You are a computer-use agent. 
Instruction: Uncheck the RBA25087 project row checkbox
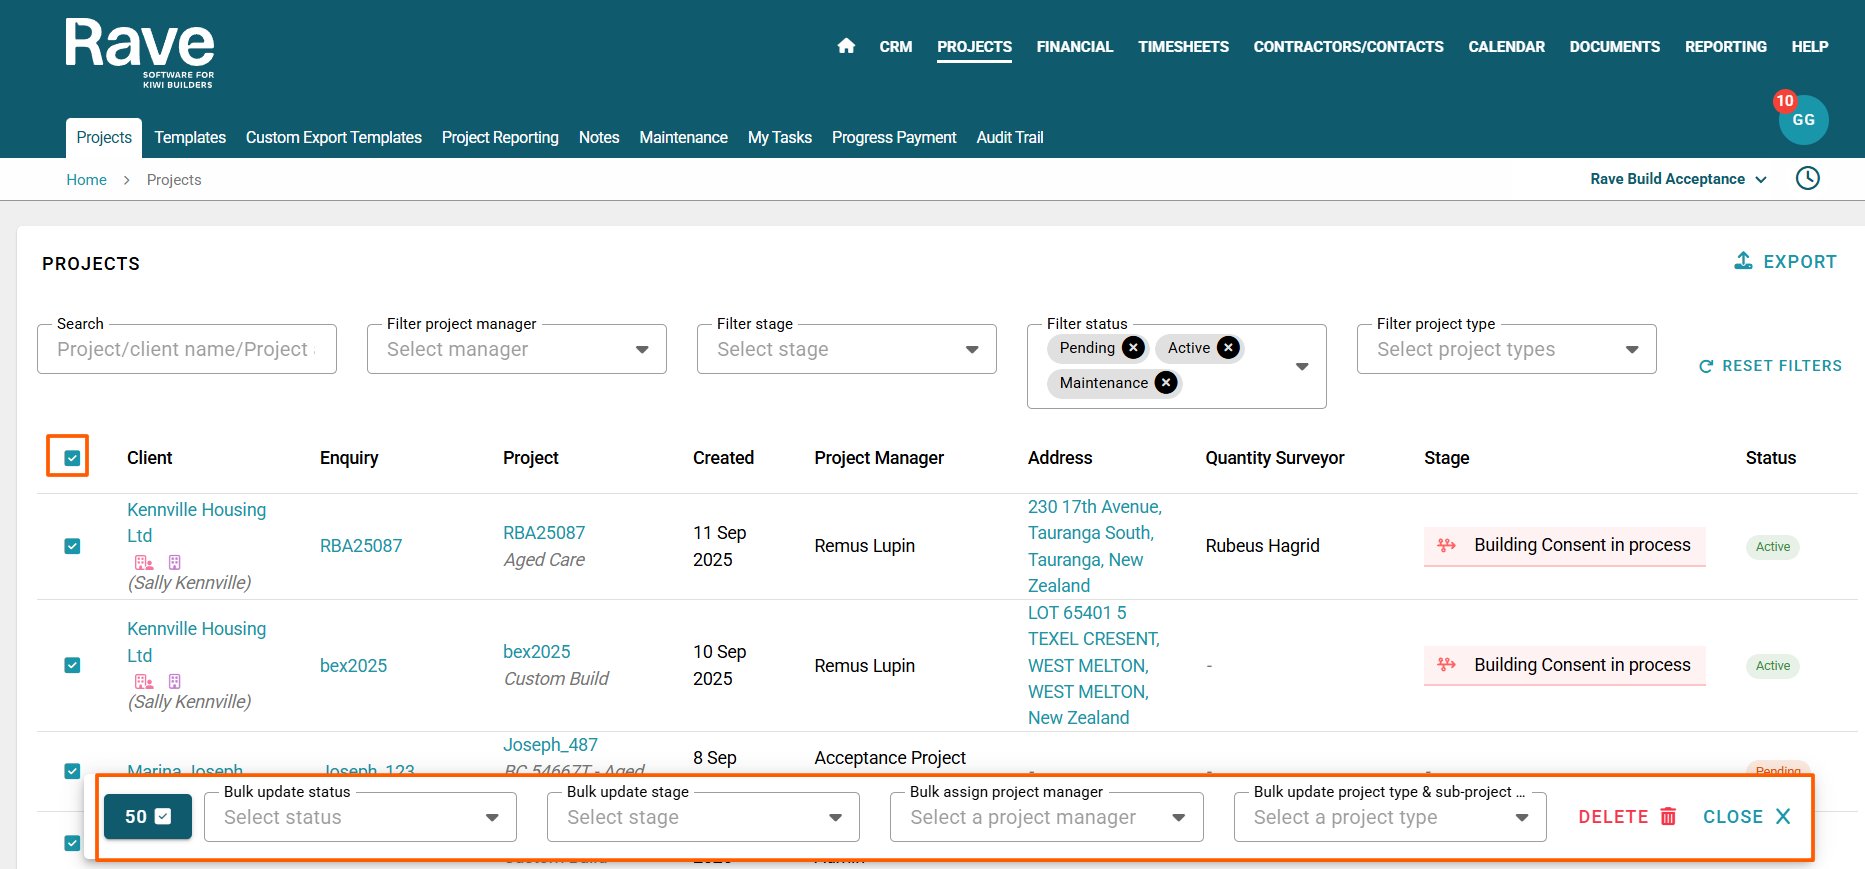72,546
